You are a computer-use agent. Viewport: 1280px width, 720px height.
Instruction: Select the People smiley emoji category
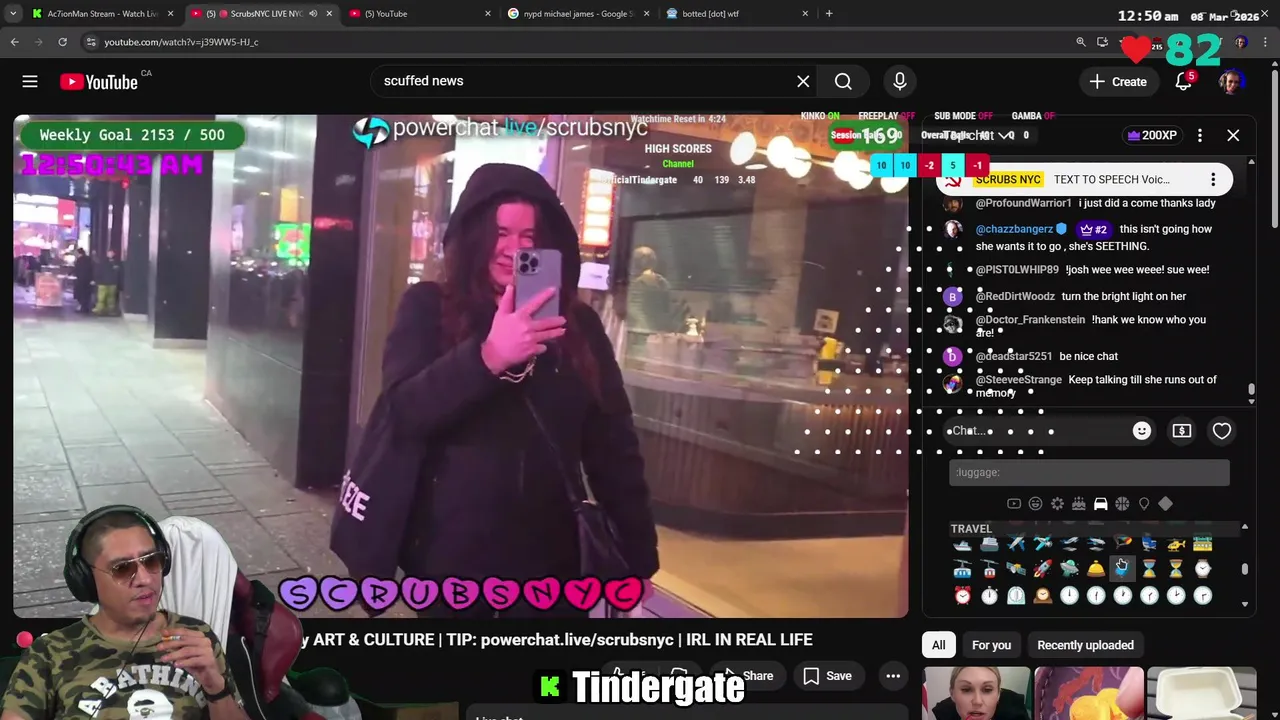1035,504
